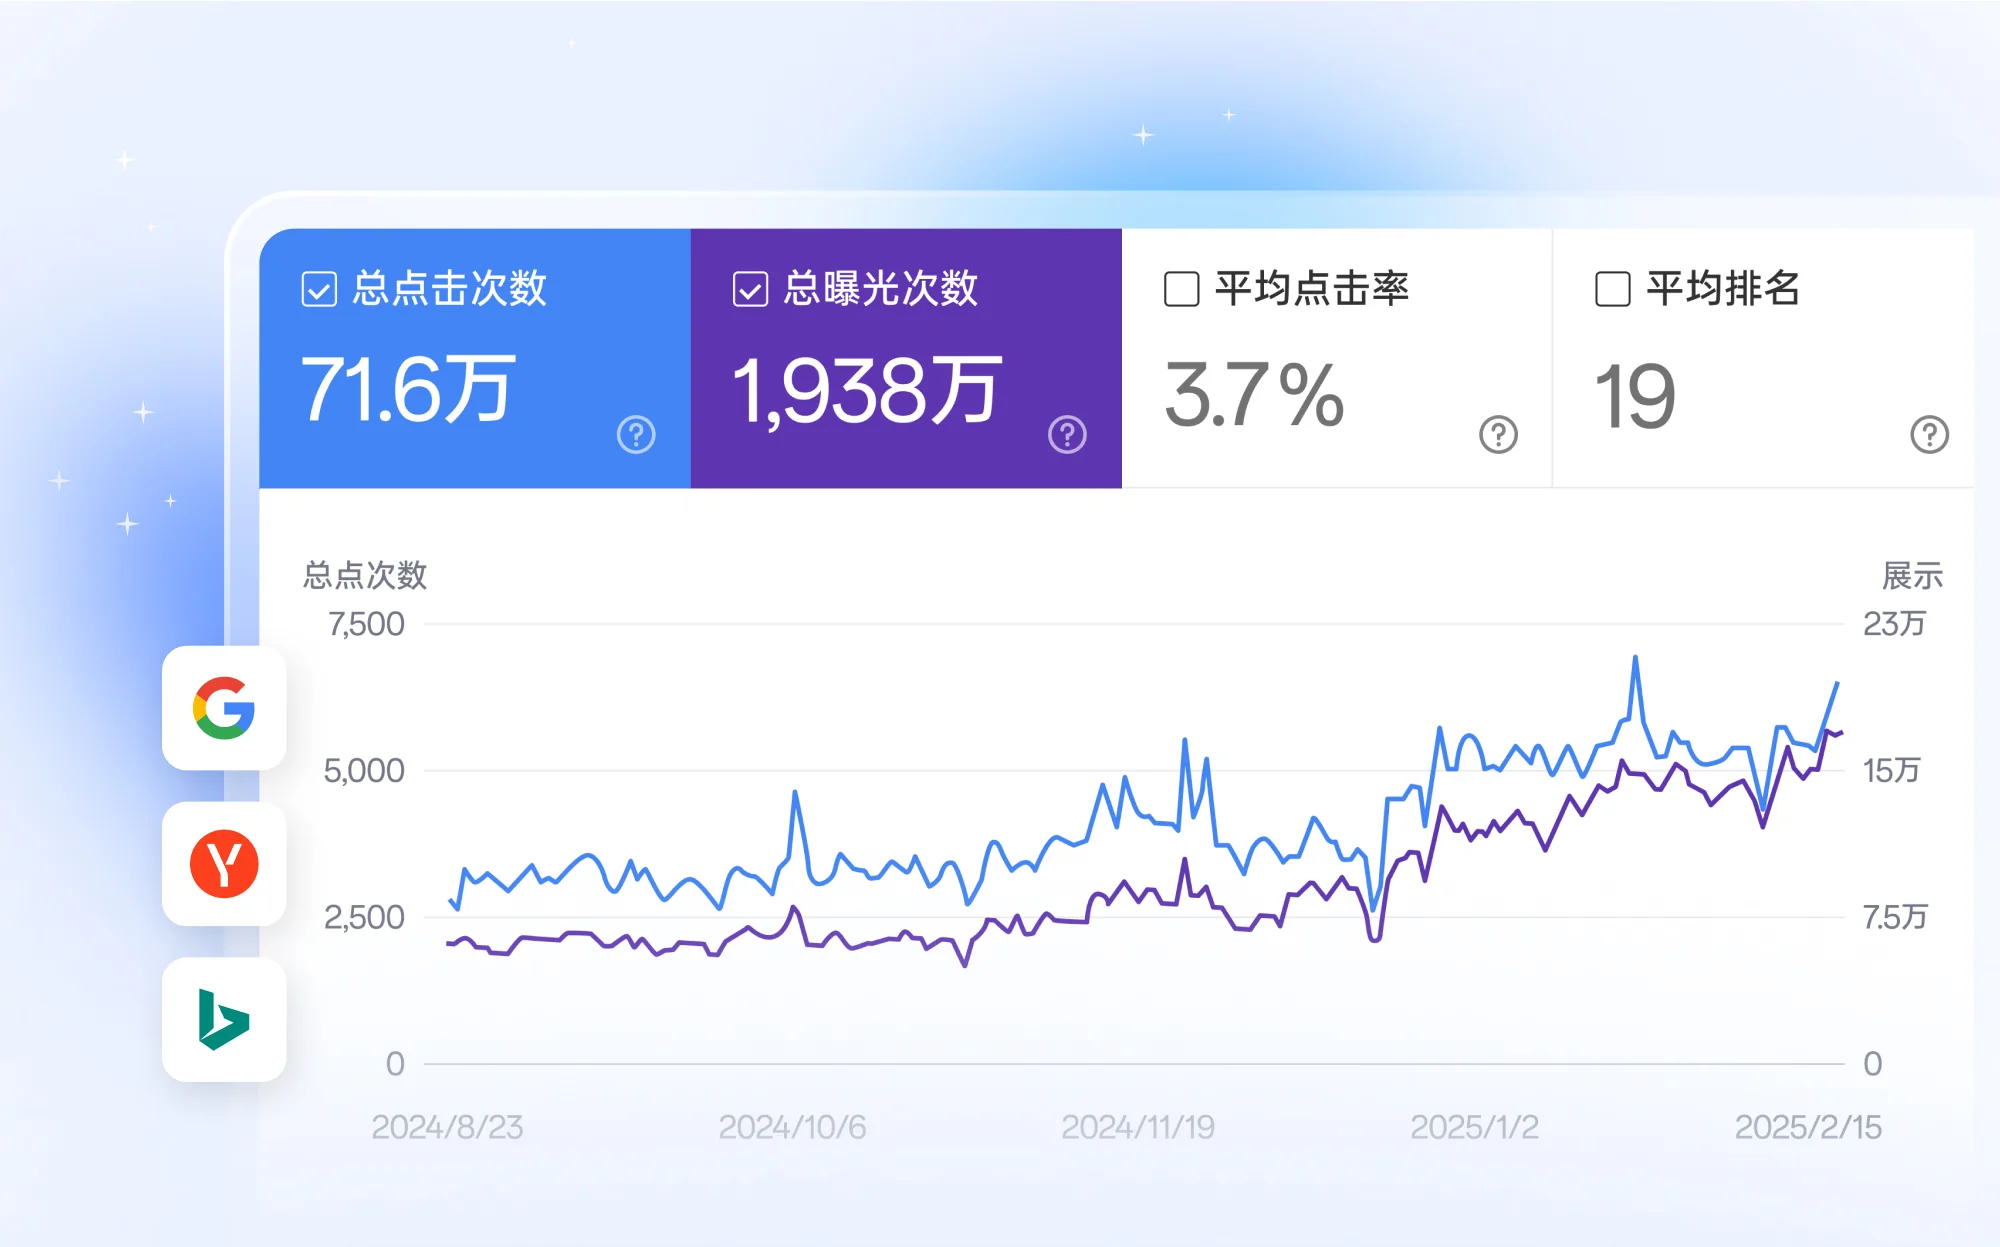
Task: Click the 7,500 left axis label
Action: [366, 624]
